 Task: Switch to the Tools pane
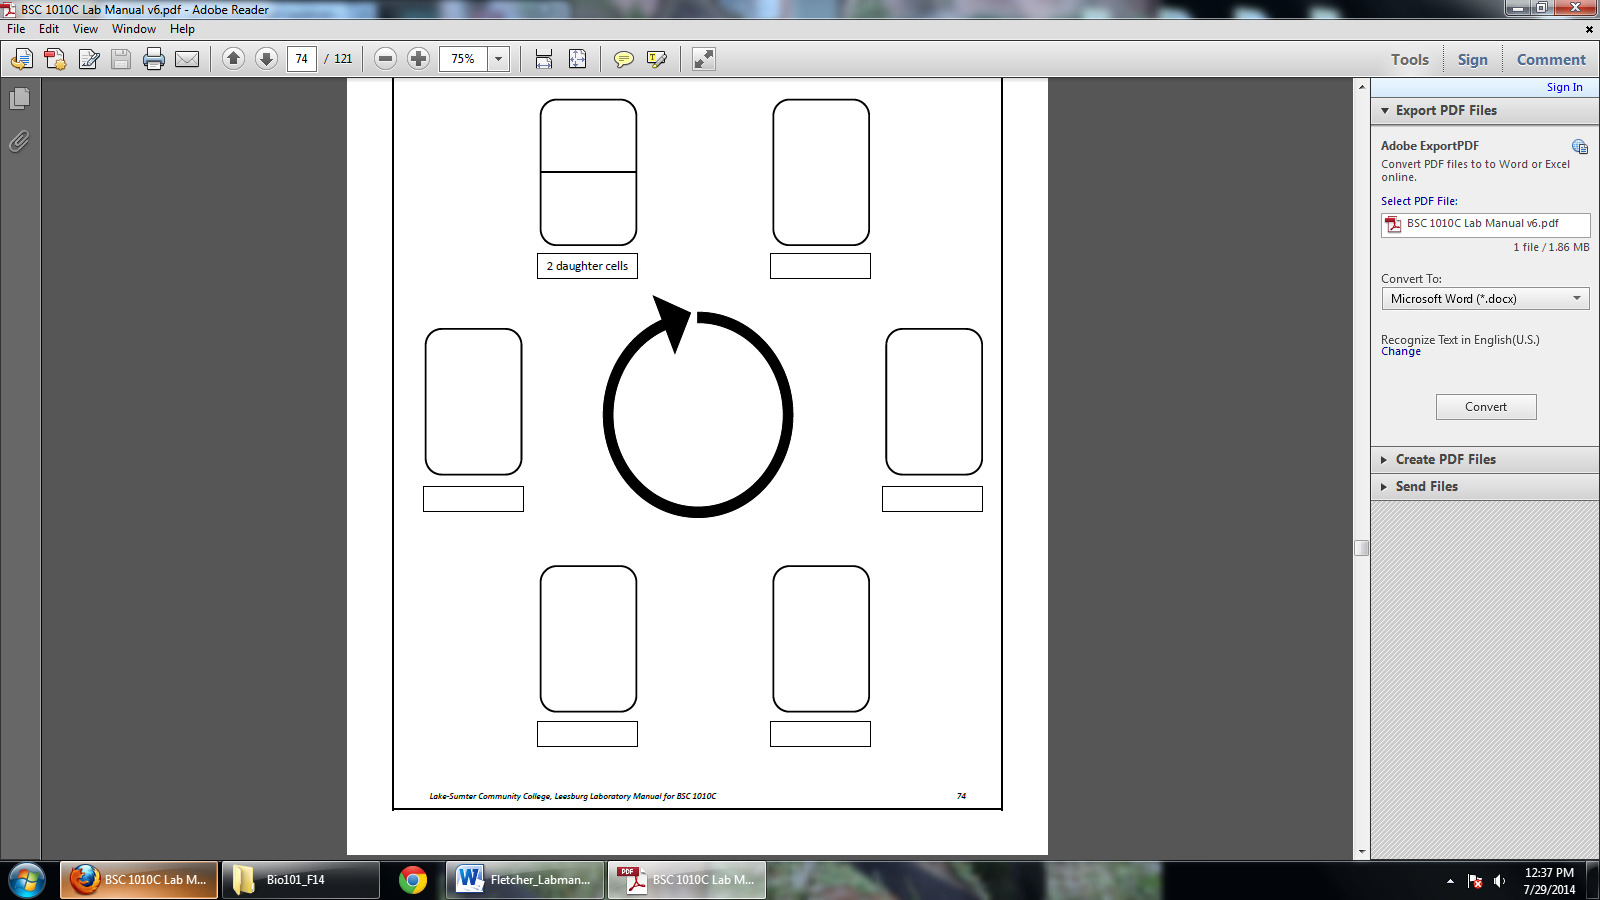click(1410, 60)
